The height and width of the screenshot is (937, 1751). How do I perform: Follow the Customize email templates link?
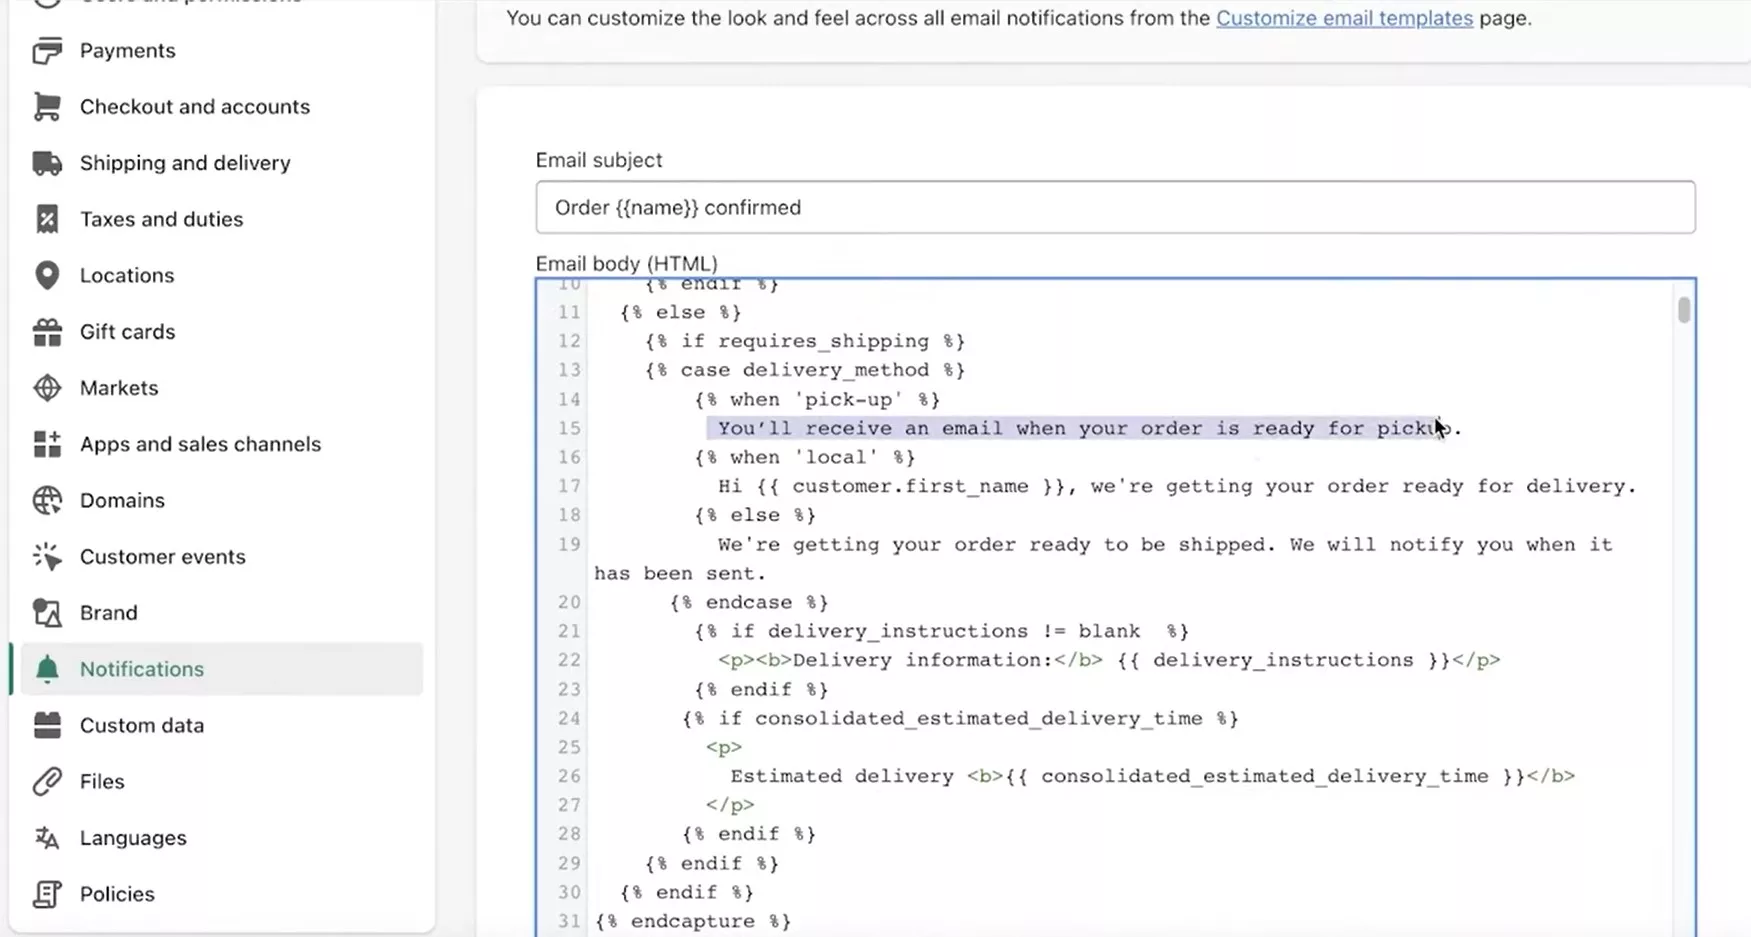tap(1344, 18)
